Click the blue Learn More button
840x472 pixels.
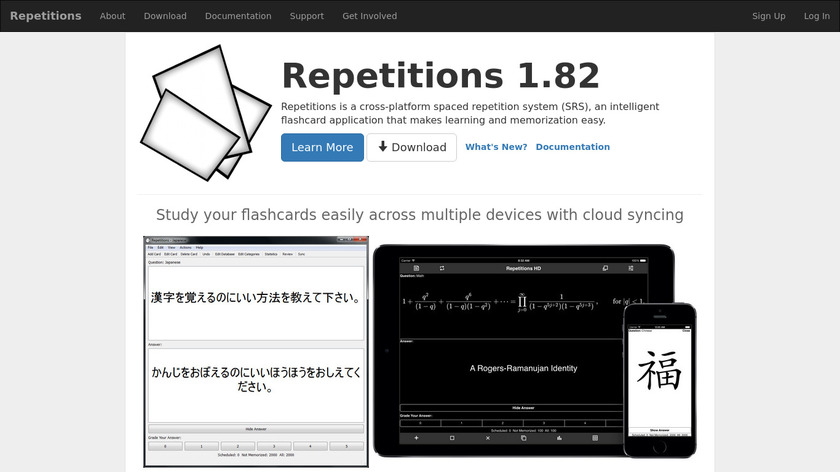point(322,147)
